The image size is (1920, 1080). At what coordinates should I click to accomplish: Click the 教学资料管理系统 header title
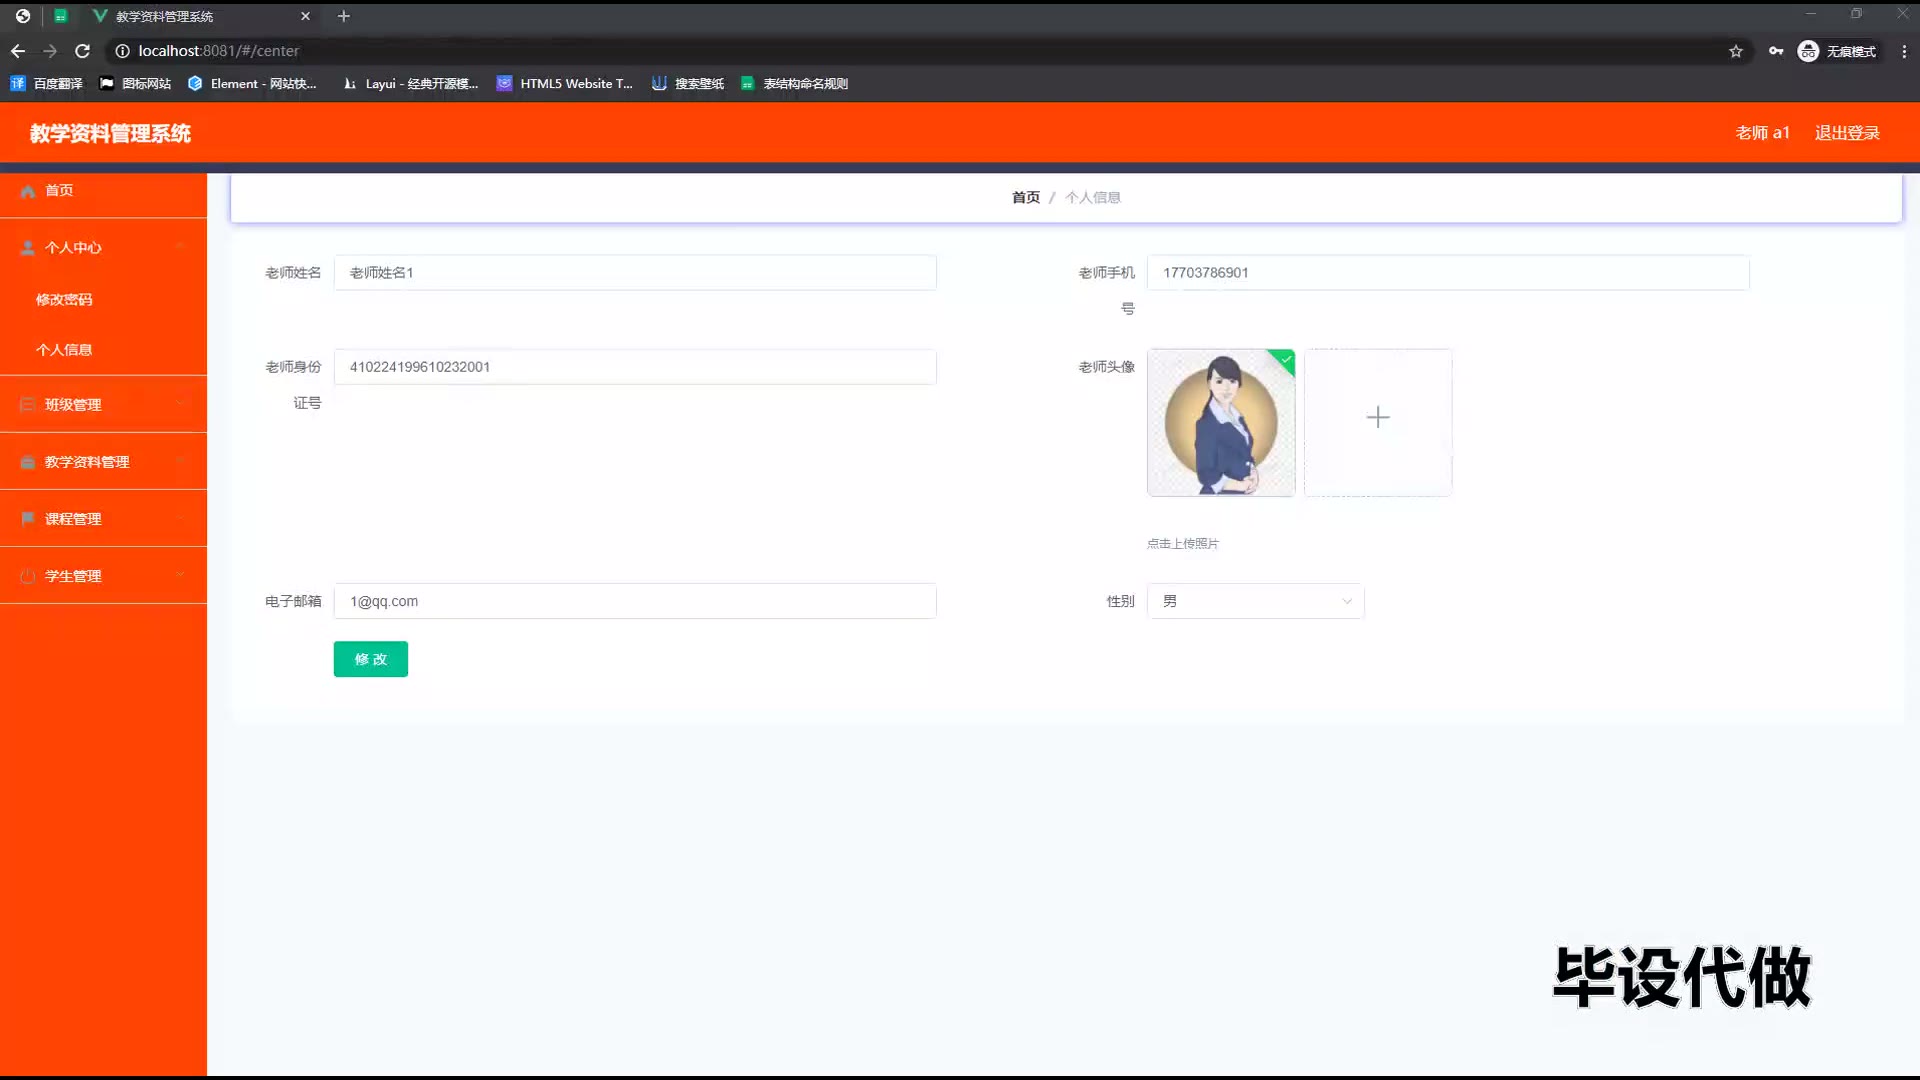click(110, 133)
